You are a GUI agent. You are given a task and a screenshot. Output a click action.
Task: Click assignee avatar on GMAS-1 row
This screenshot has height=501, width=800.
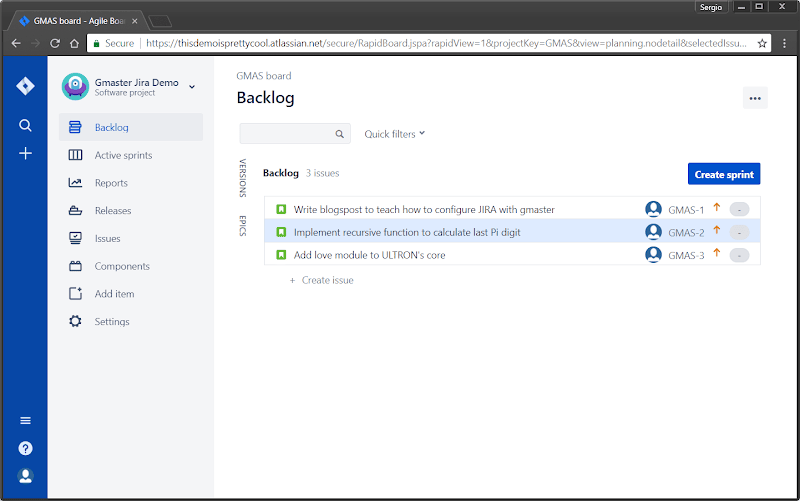click(653, 209)
